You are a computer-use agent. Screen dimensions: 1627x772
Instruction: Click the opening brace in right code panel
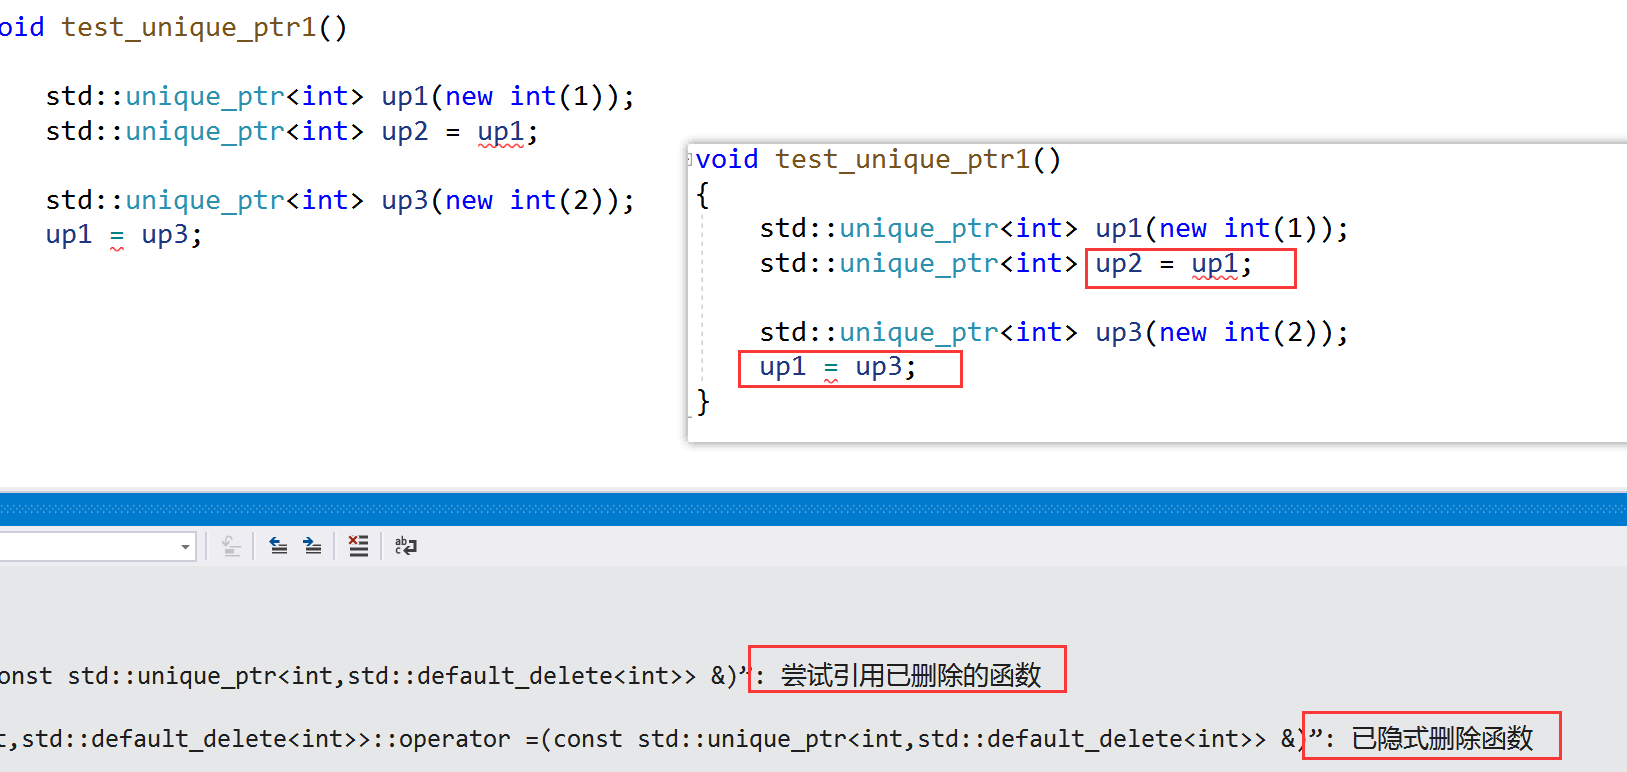(703, 195)
